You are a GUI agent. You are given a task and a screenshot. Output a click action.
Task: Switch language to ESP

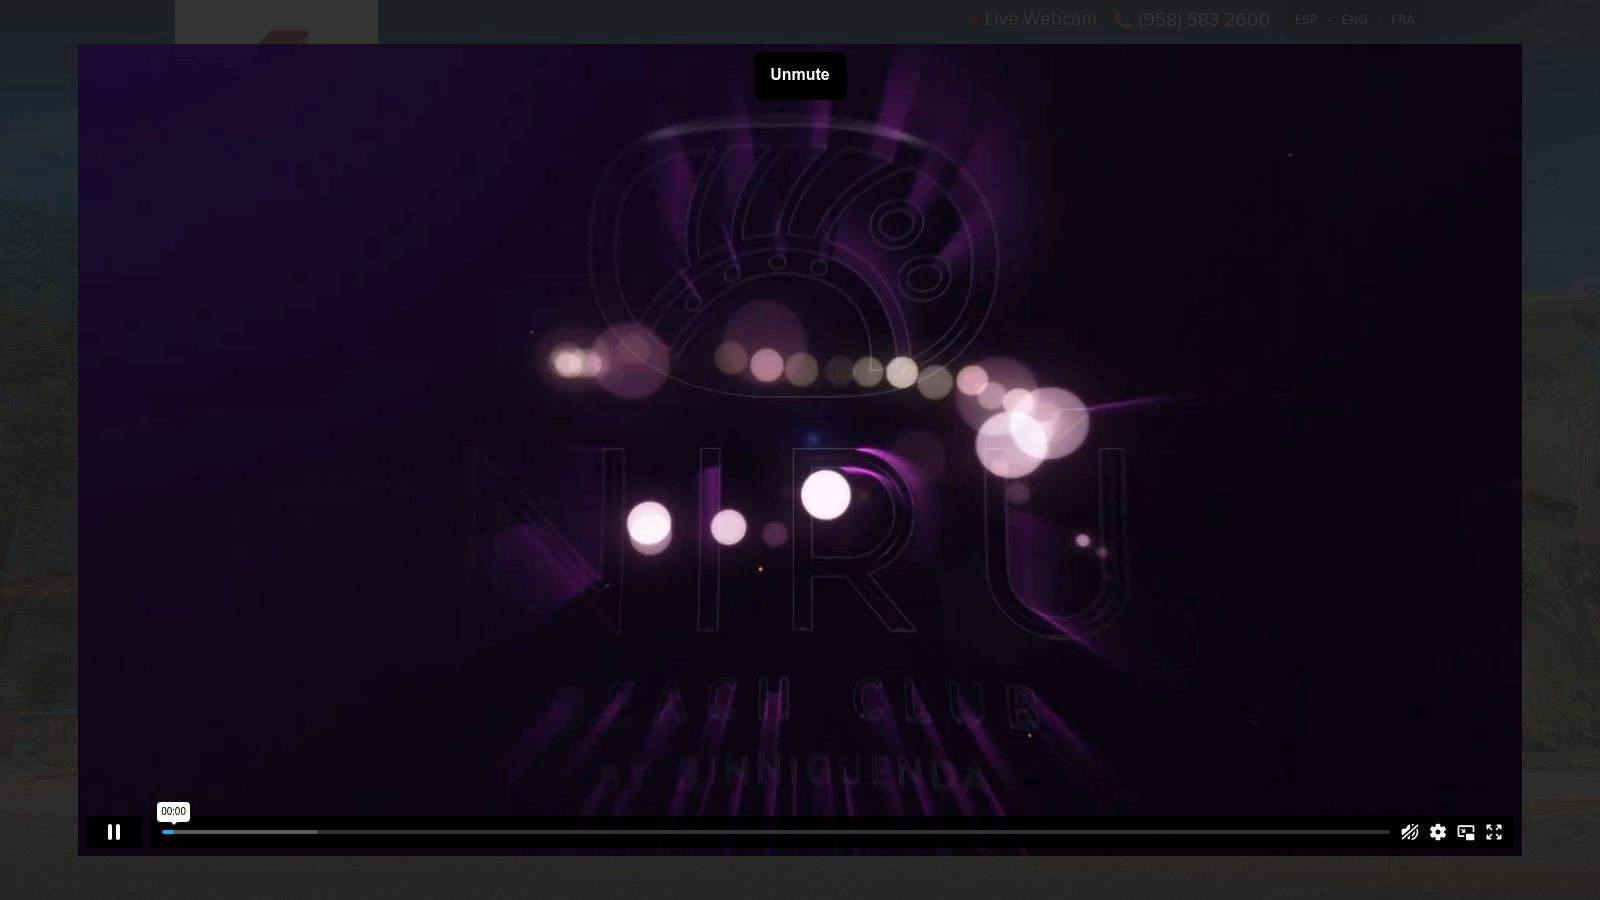[1306, 20]
